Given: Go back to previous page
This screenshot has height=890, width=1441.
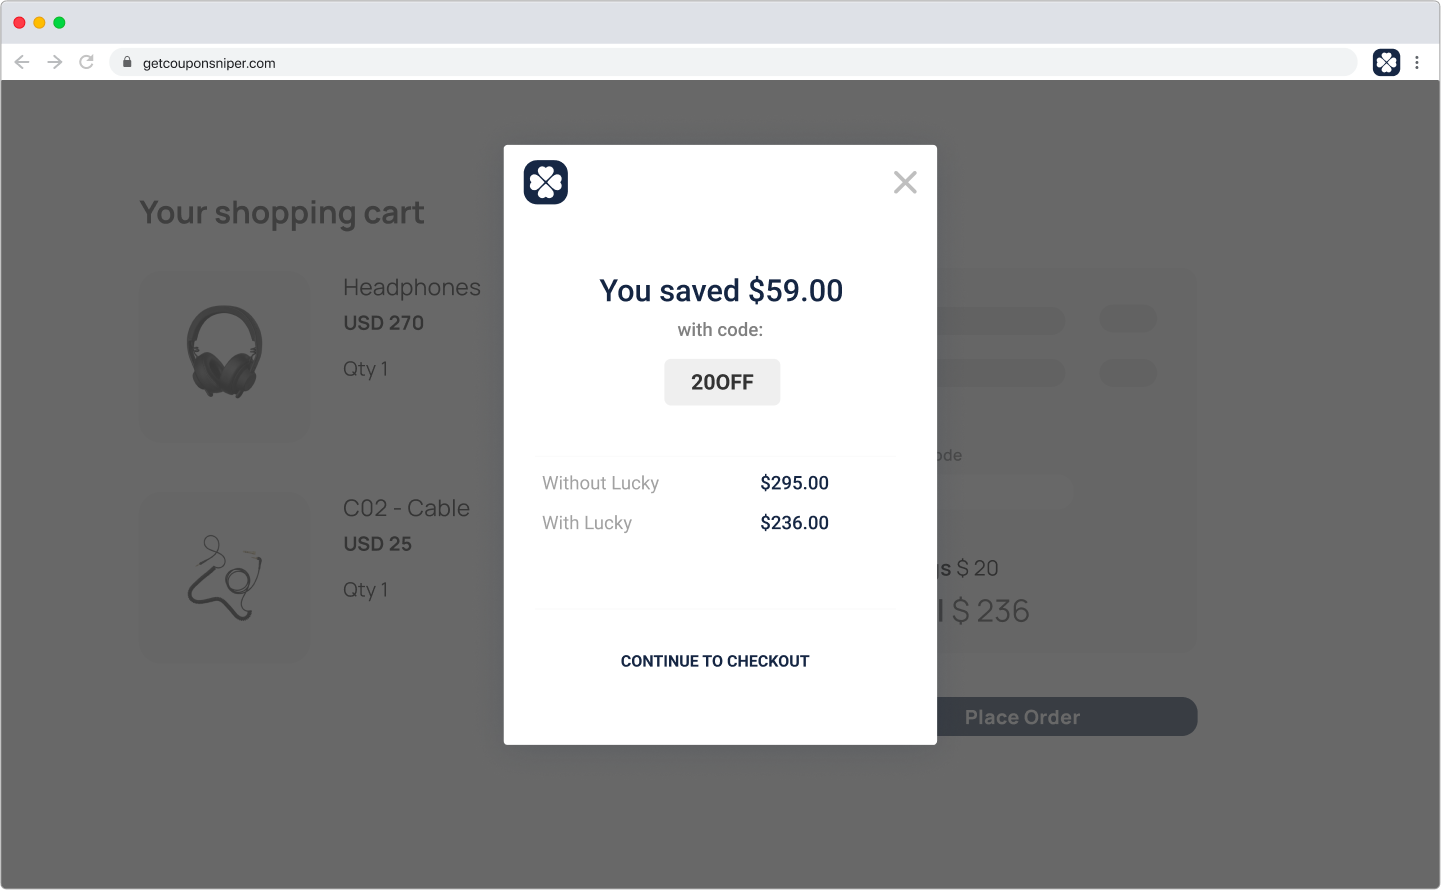Looking at the screenshot, I should 22,62.
